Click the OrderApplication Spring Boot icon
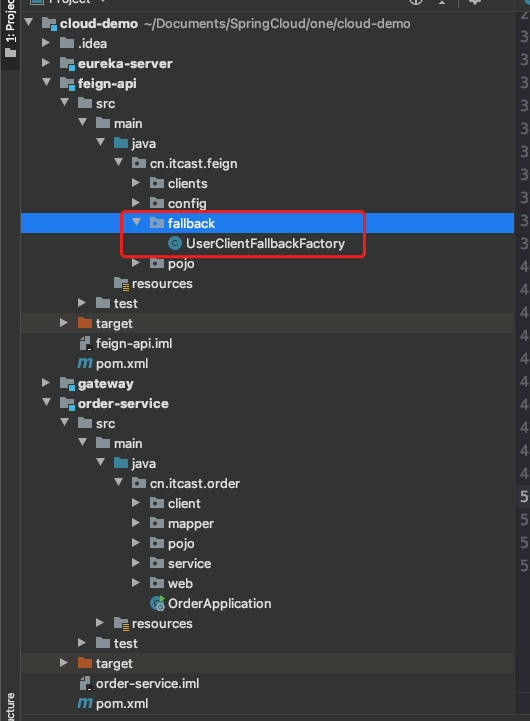The image size is (530, 721). pos(157,603)
